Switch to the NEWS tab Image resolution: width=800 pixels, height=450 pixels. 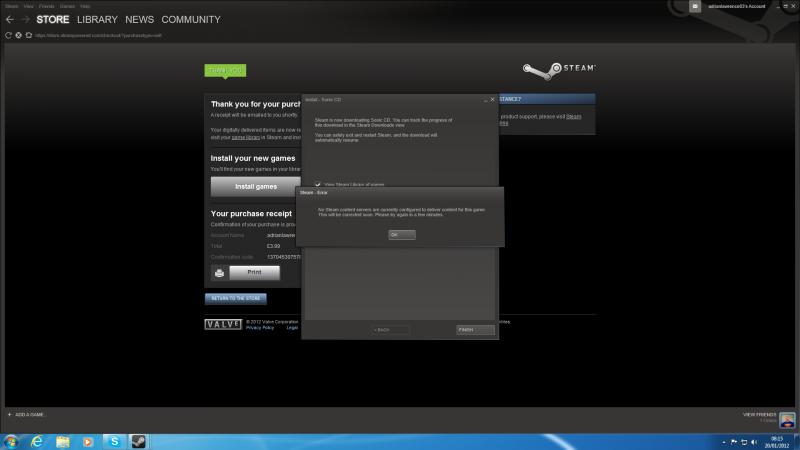(139, 19)
